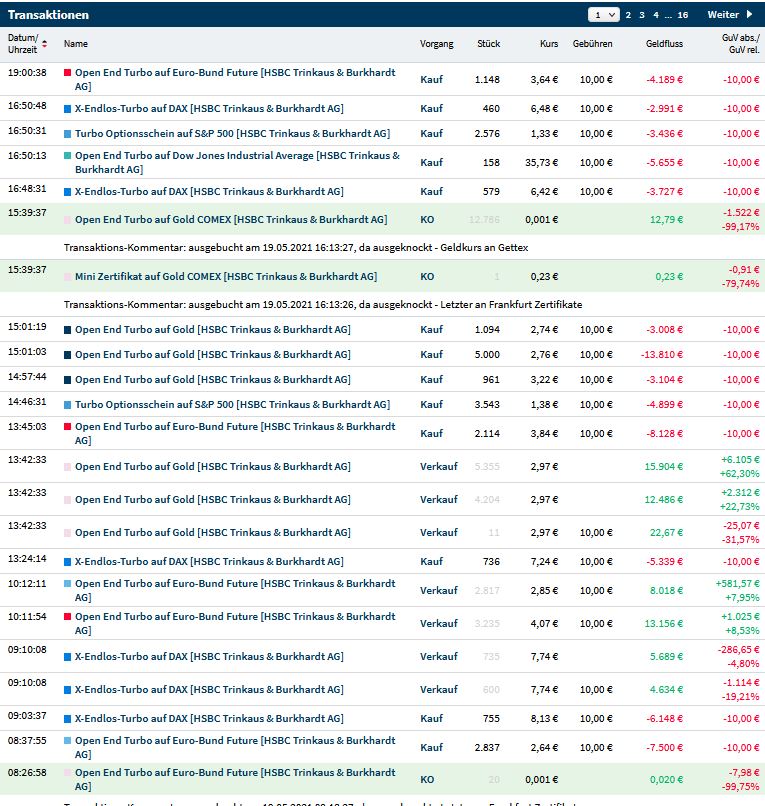The height and width of the screenshot is (806, 765).
Task: Click red square of 13:45:03 Euro-Bund row
Action: click(x=67, y=427)
